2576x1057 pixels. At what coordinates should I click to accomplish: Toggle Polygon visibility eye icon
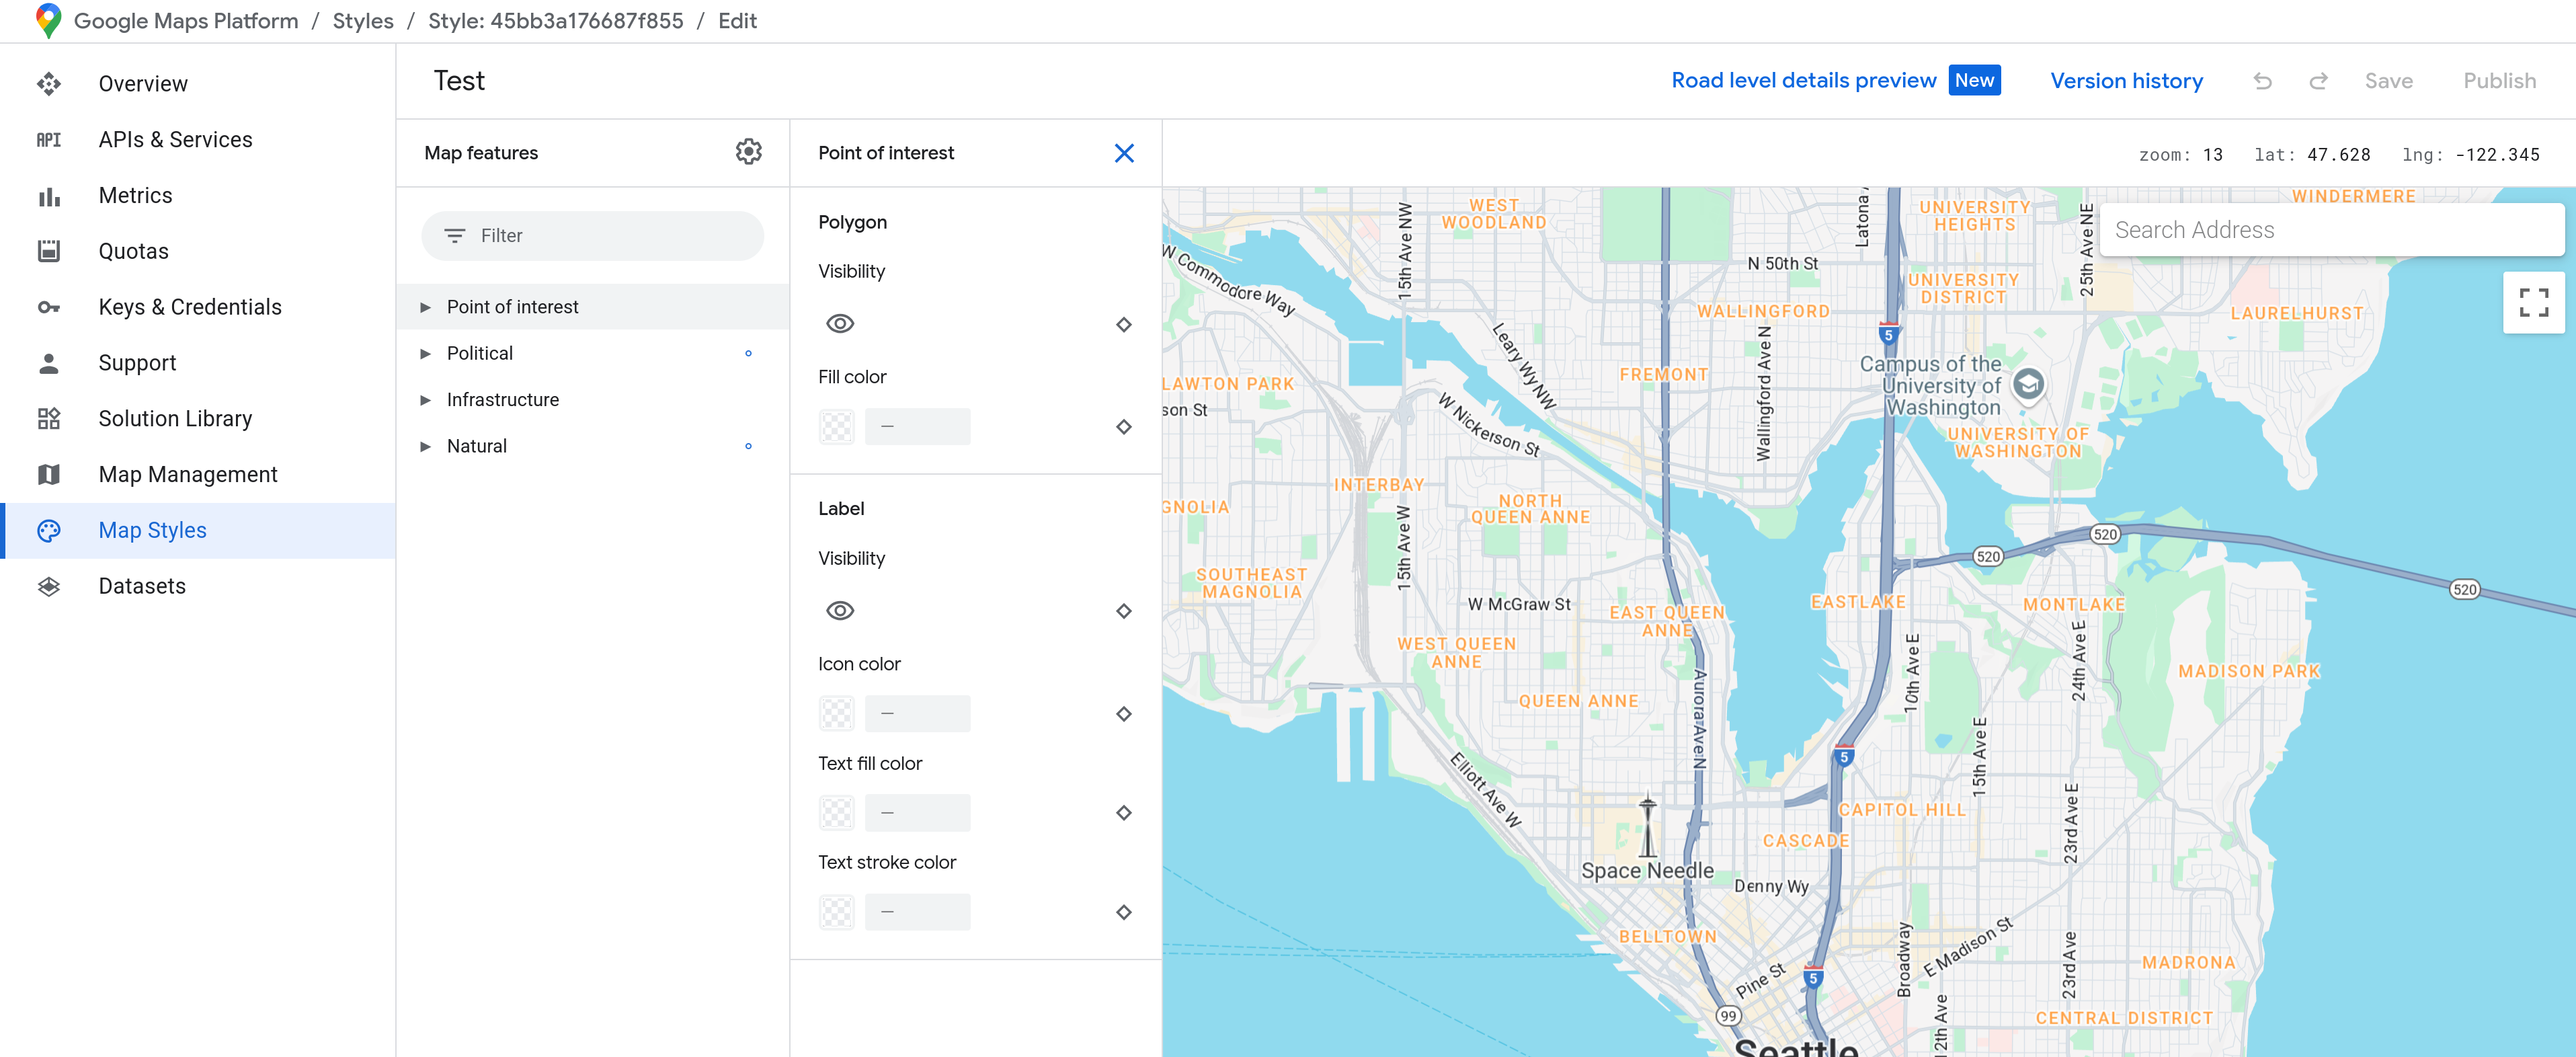coord(839,323)
